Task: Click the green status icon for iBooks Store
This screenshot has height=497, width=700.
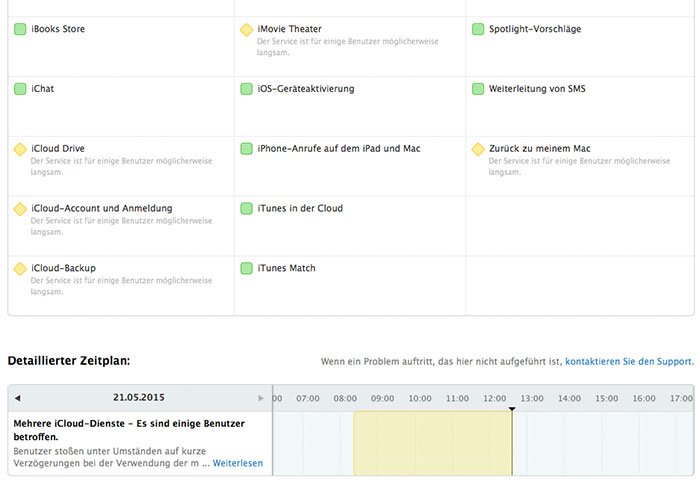Action: coord(20,29)
